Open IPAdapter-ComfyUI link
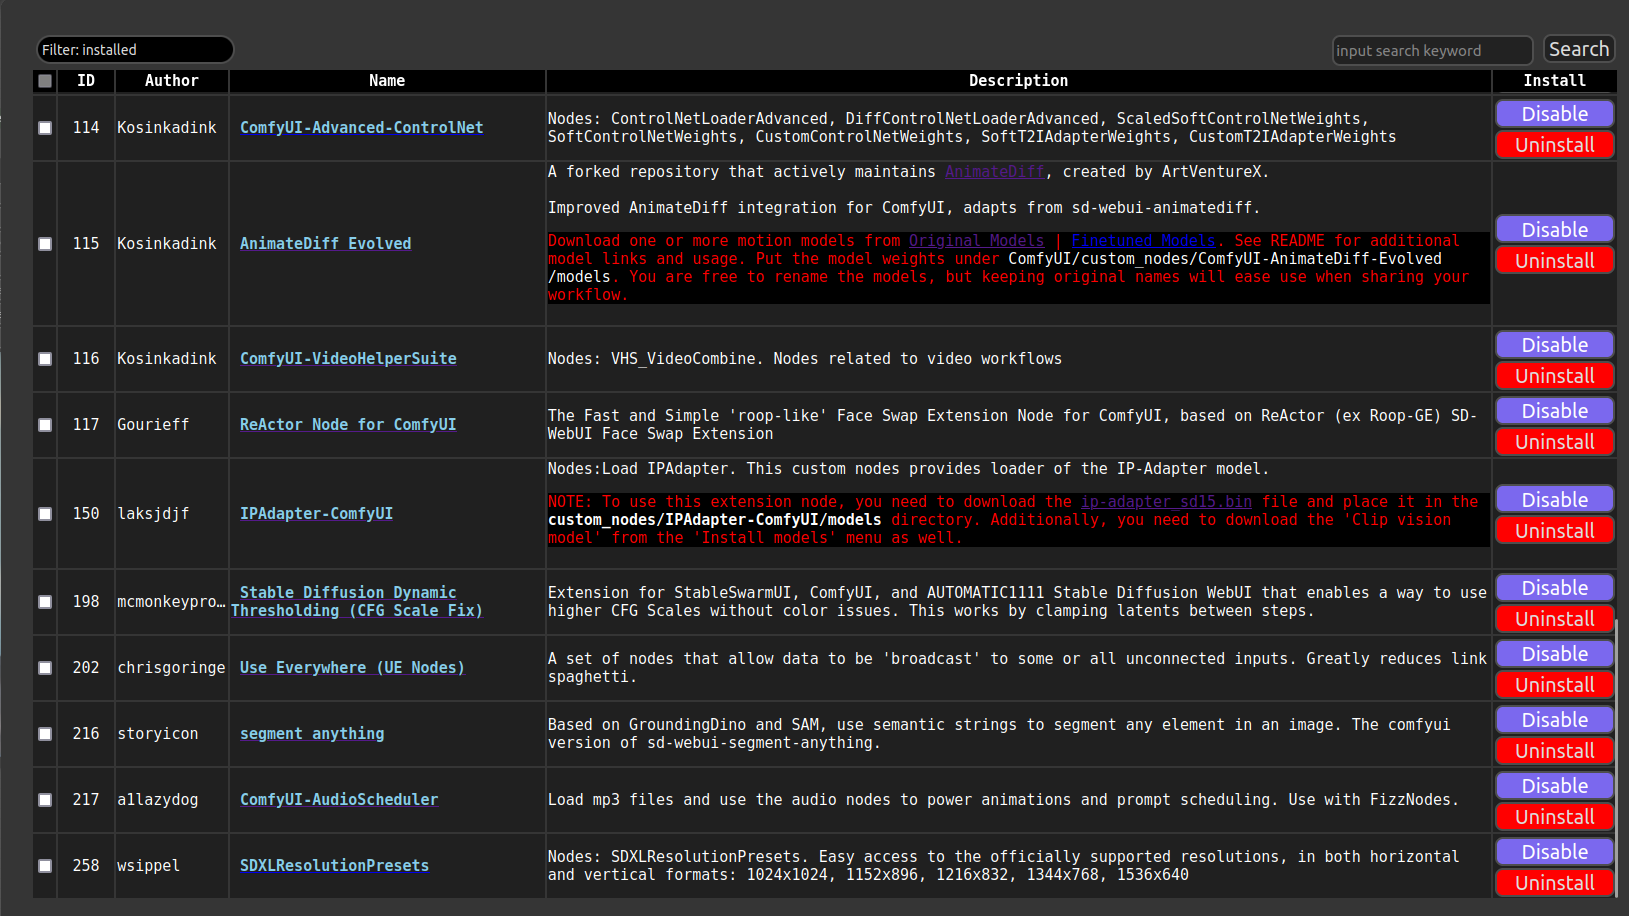The width and height of the screenshot is (1629, 916). pyautogui.click(x=316, y=514)
